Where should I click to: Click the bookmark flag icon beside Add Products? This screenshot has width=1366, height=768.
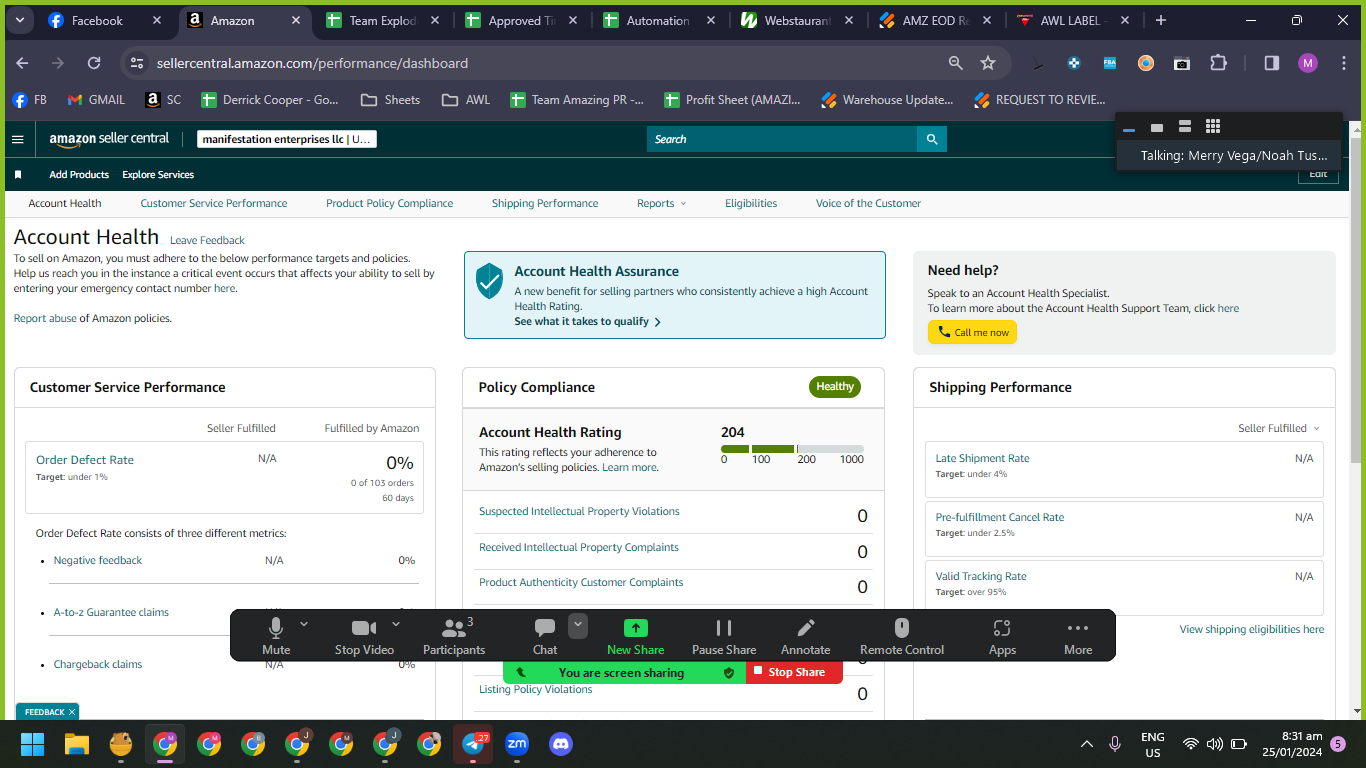point(18,175)
